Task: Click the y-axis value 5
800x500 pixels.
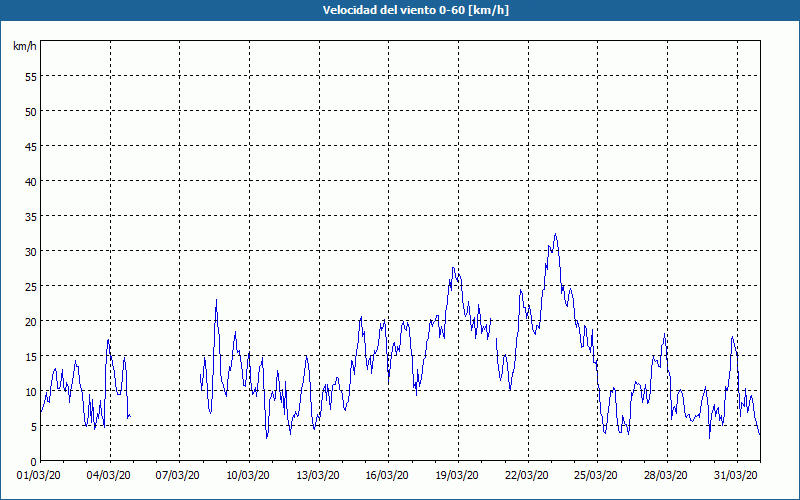Action: tap(34, 427)
